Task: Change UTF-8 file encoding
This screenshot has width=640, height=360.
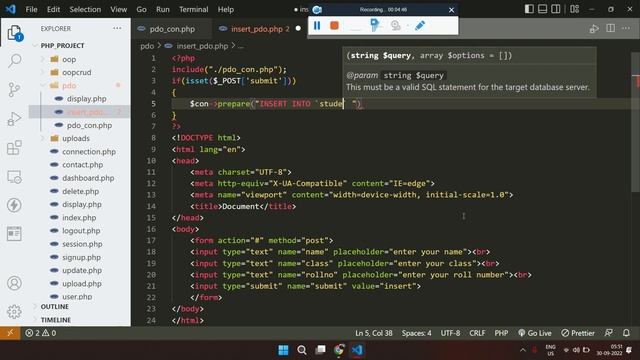Action: 450,333
